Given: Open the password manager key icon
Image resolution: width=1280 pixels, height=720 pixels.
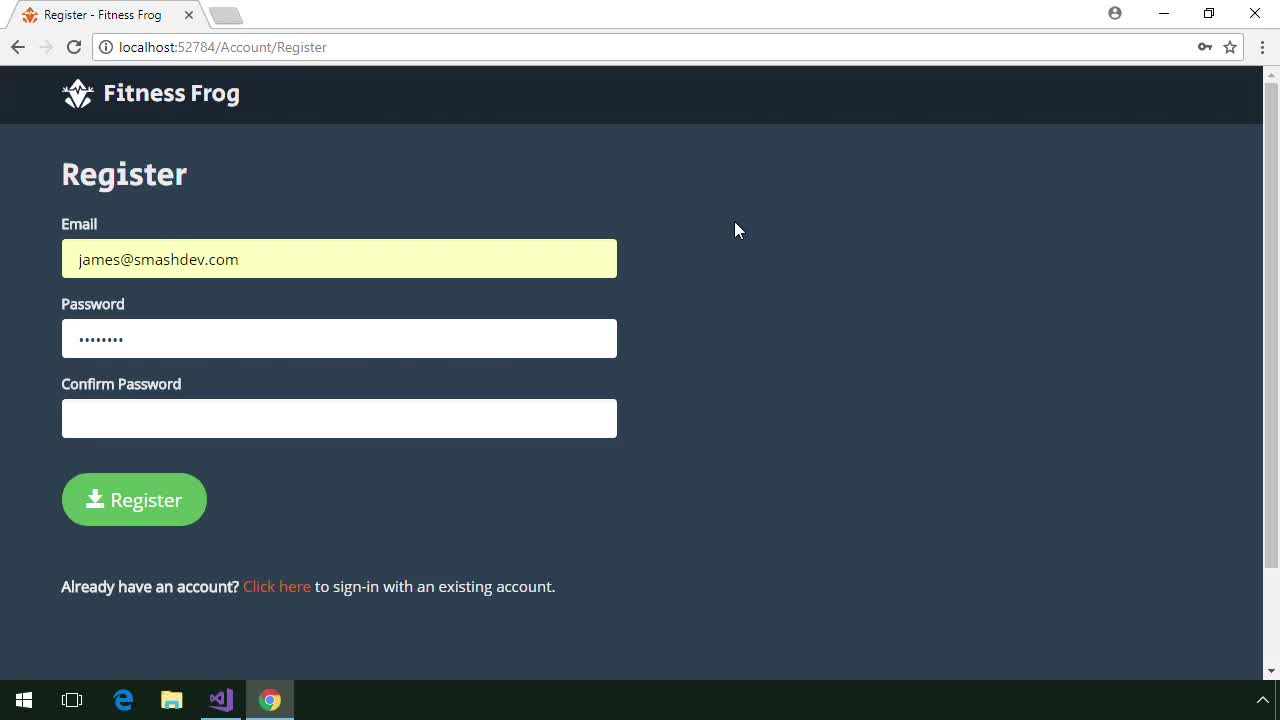Looking at the screenshot, I should (1206, 47).
